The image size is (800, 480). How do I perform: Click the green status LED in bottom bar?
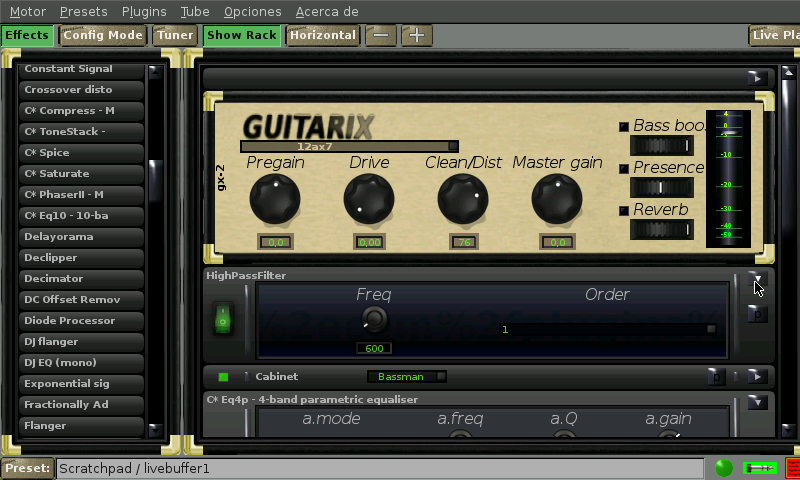coord(723,468)
